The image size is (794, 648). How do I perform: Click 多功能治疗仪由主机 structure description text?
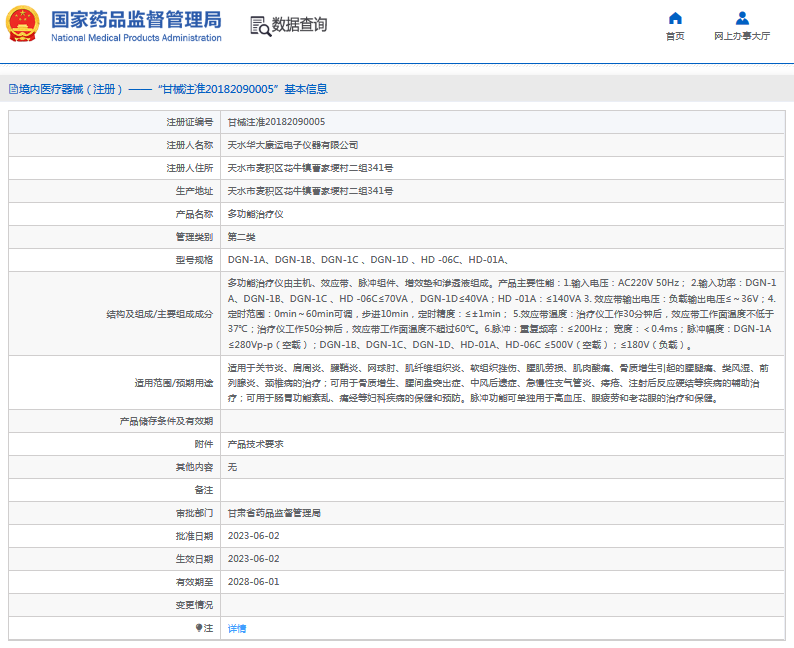pyautogui.click(x=502, y=314)
